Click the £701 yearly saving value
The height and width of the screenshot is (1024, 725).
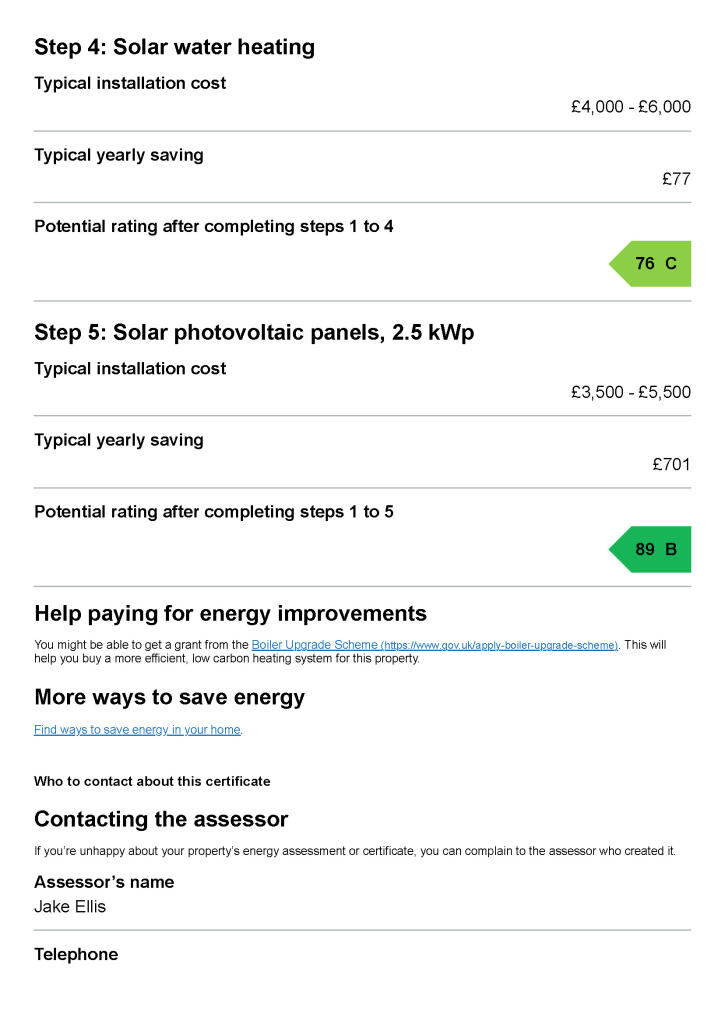tap(671, 464)
